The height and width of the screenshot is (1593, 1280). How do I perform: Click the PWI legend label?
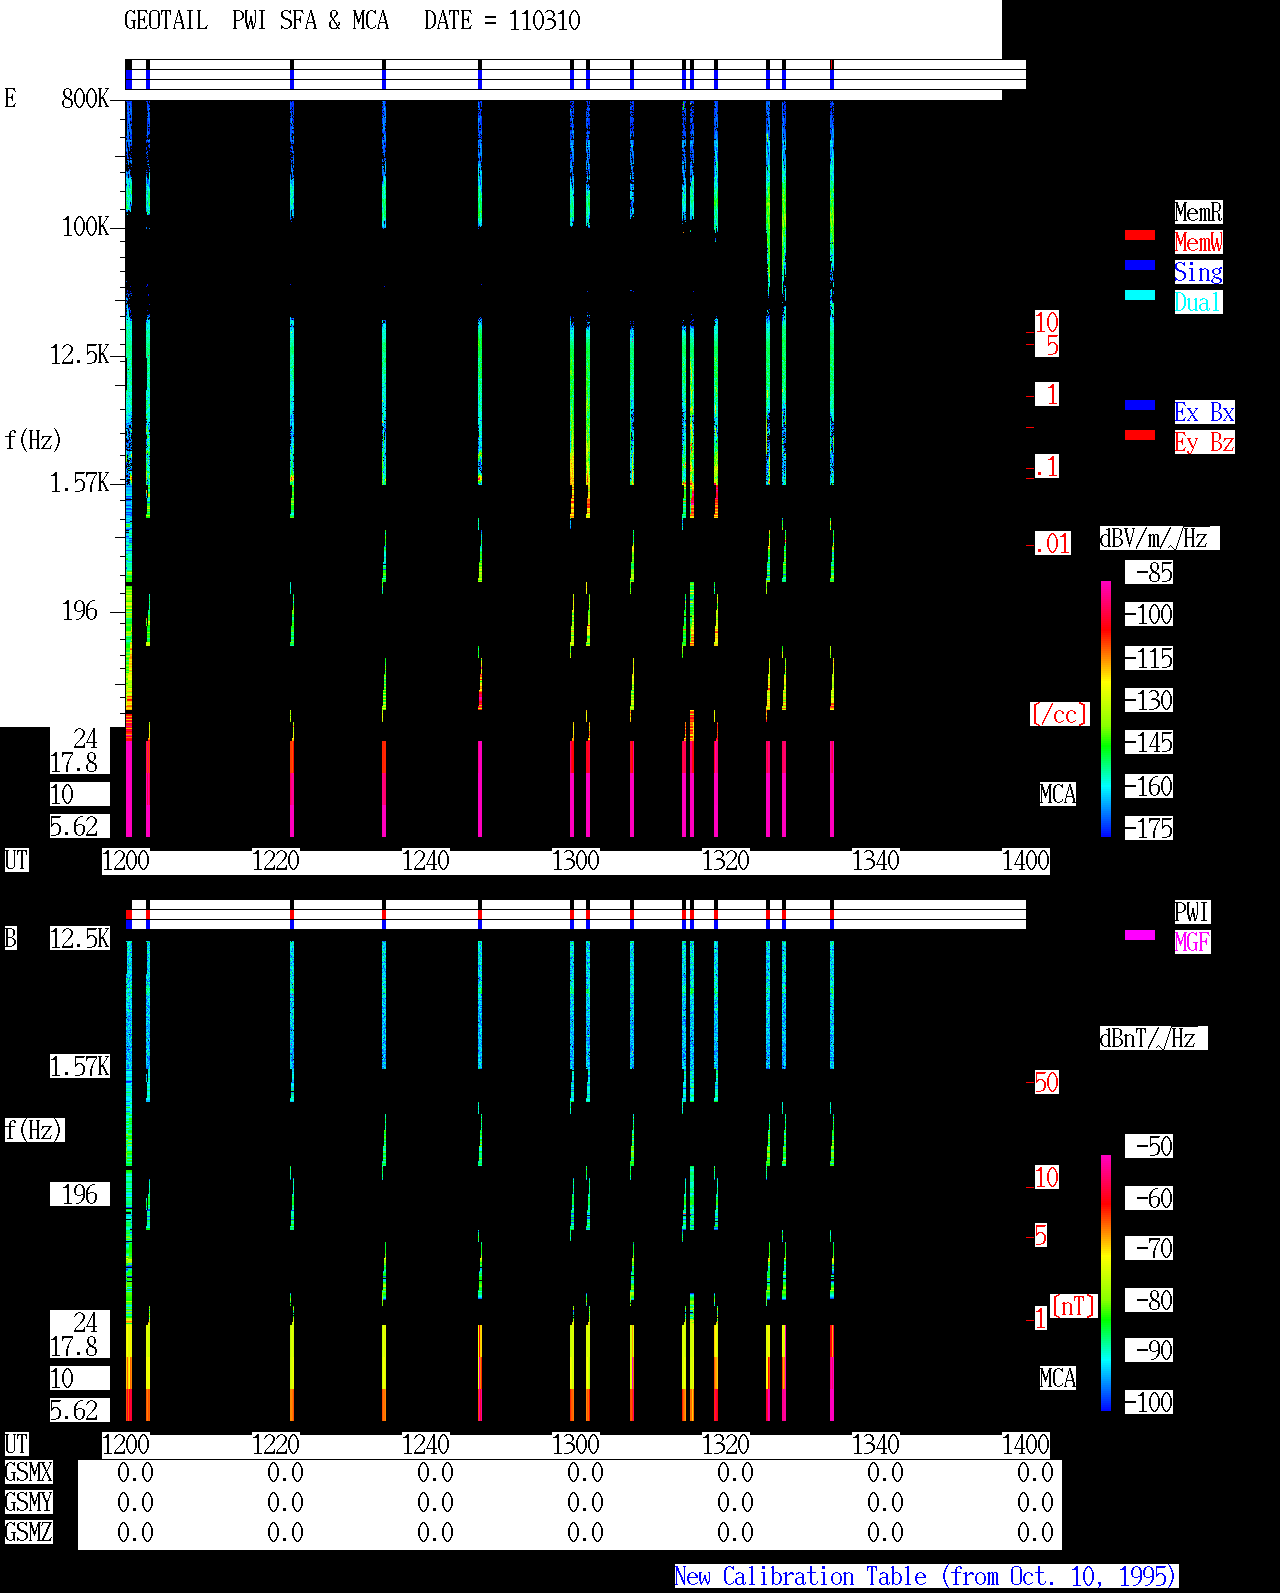pos(1192,912)
